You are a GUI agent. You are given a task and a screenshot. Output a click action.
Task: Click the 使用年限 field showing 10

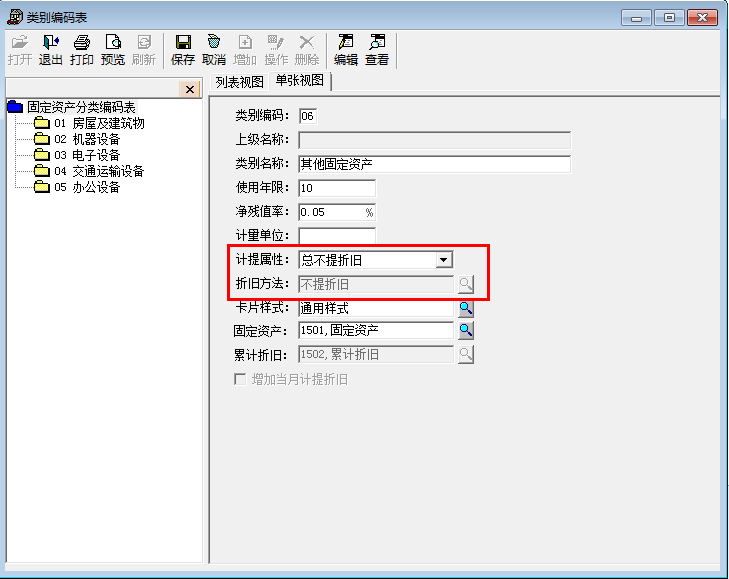coord(337,188)
